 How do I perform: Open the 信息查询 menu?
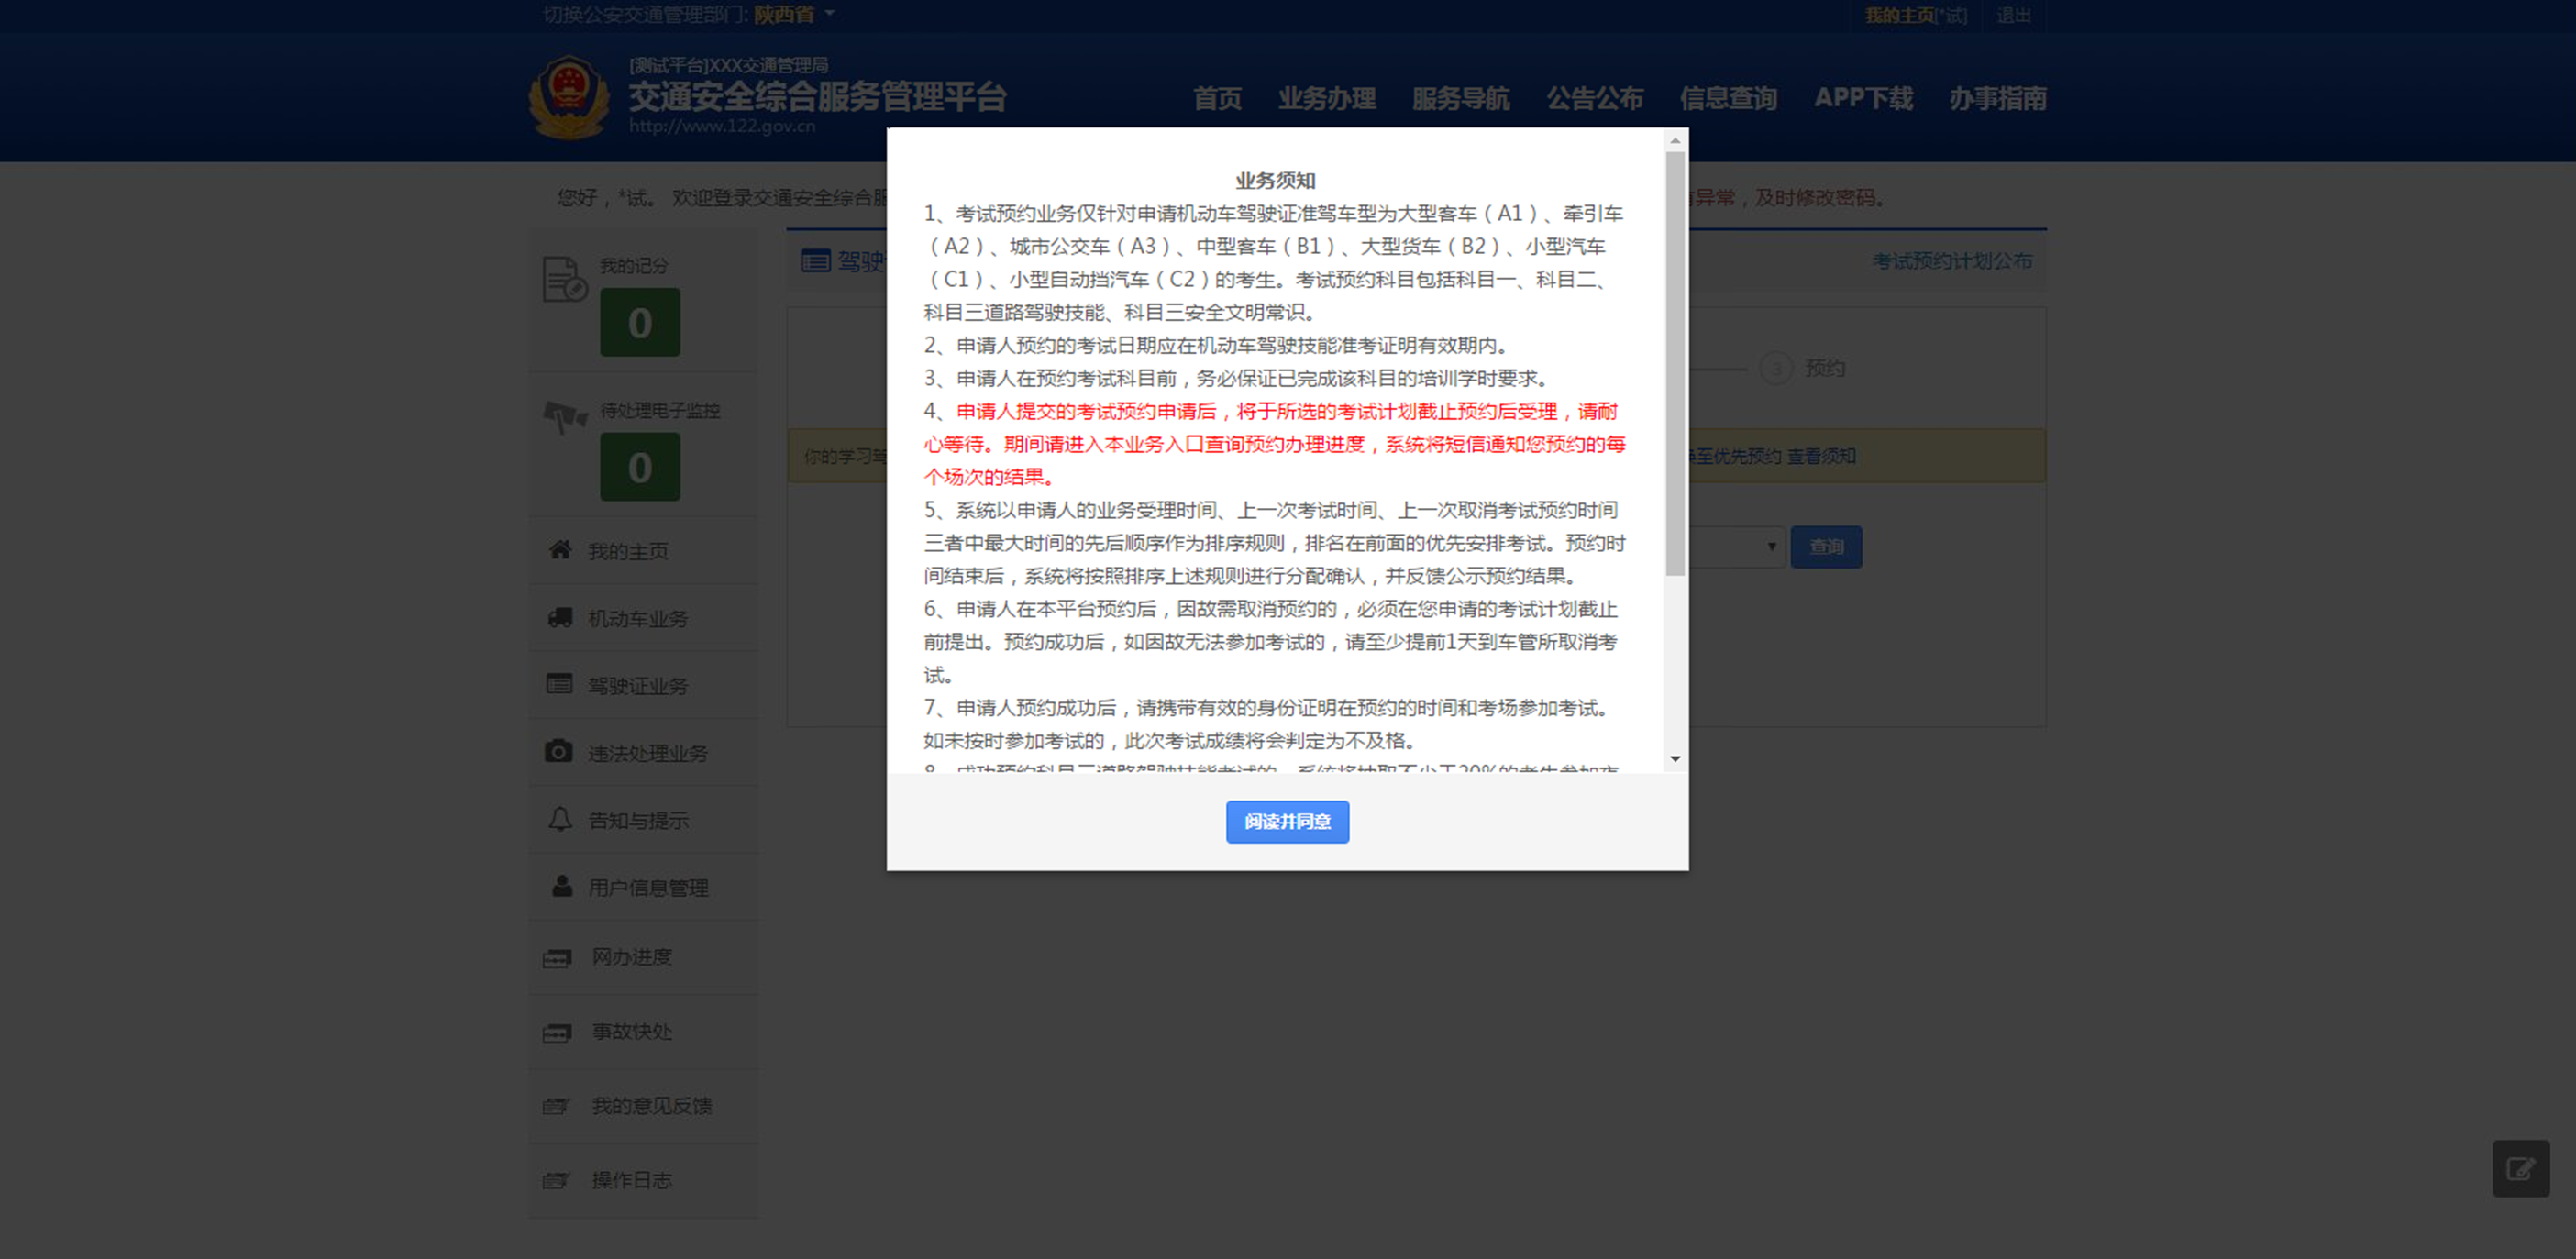click(1728, 98)
